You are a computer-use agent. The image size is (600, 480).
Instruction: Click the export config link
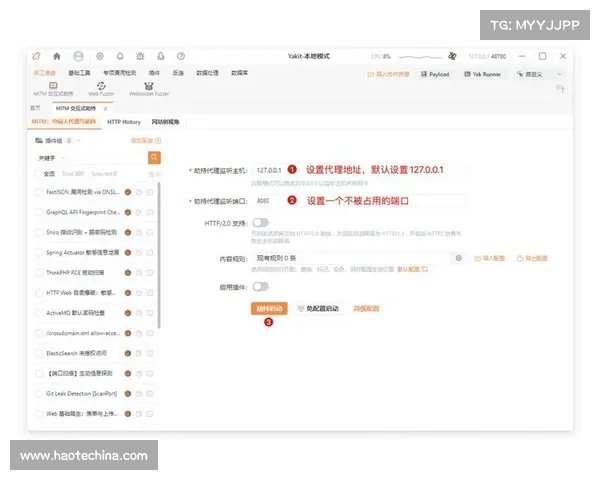tap(532, 258)
